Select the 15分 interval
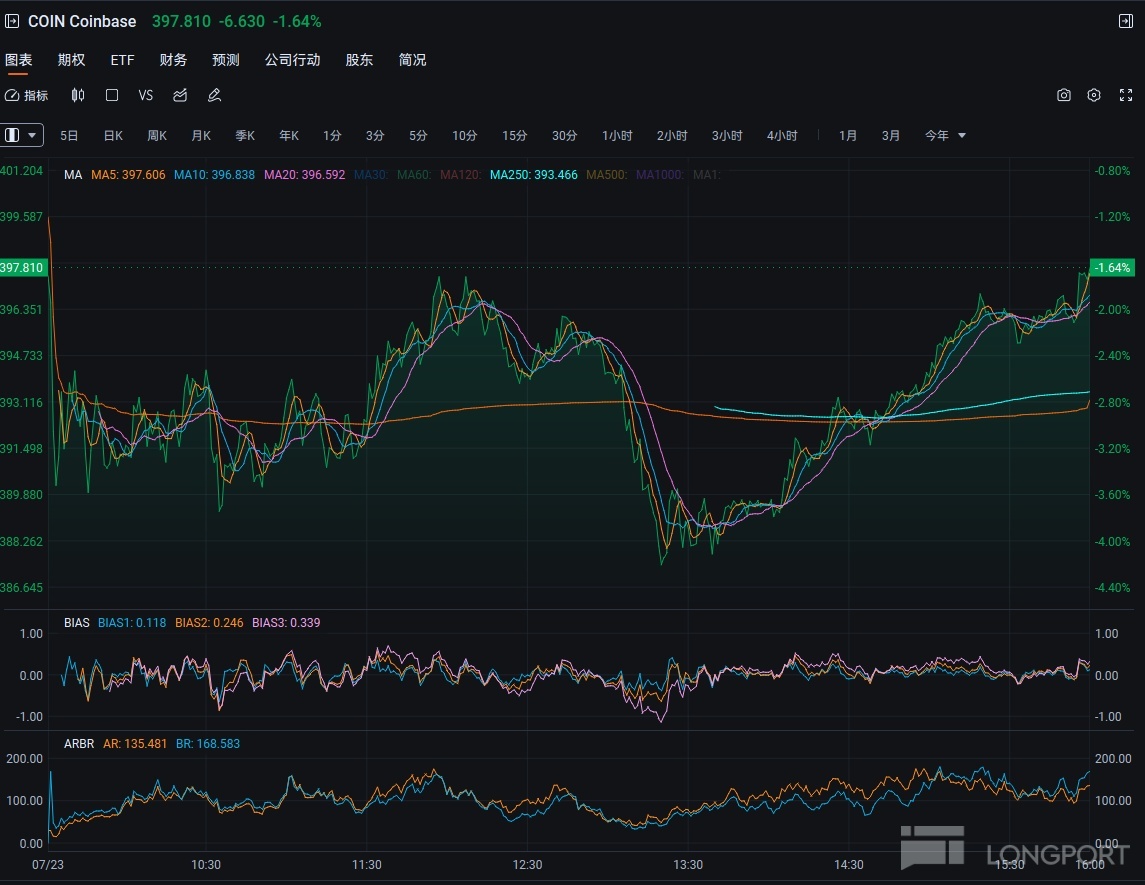This screenshot has height=885, width=1145. click(514, 135)
